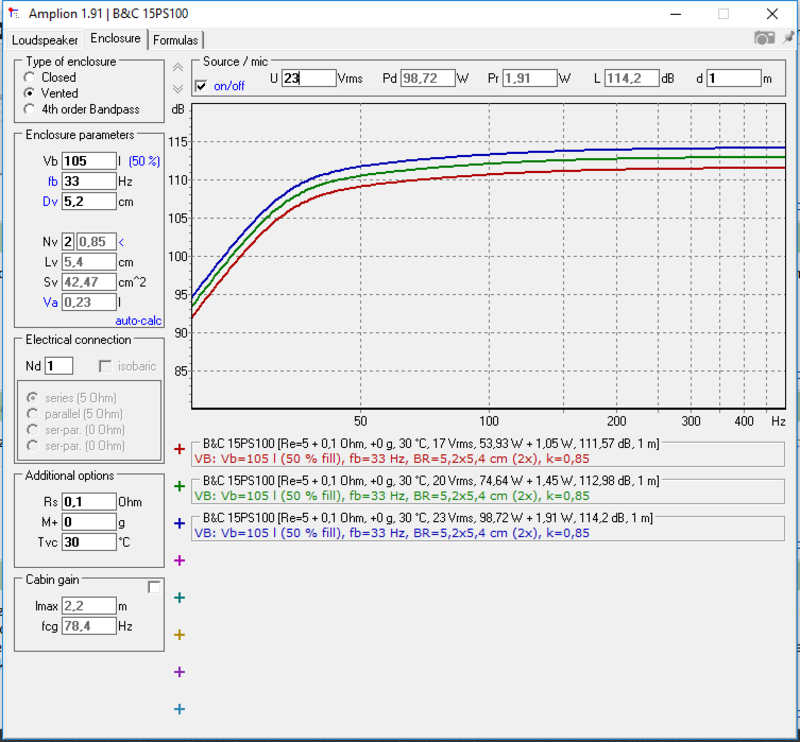Viewport: 800px width, 742px height.
Task: Enable the Cabin gain checkbox
Action: (154, 587)
